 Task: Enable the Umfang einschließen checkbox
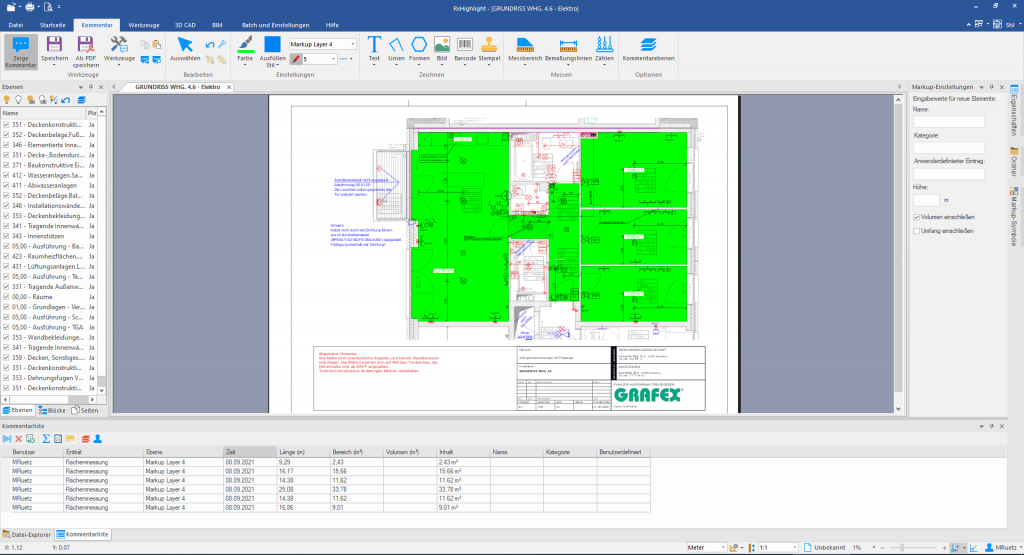tap(917, 231)
